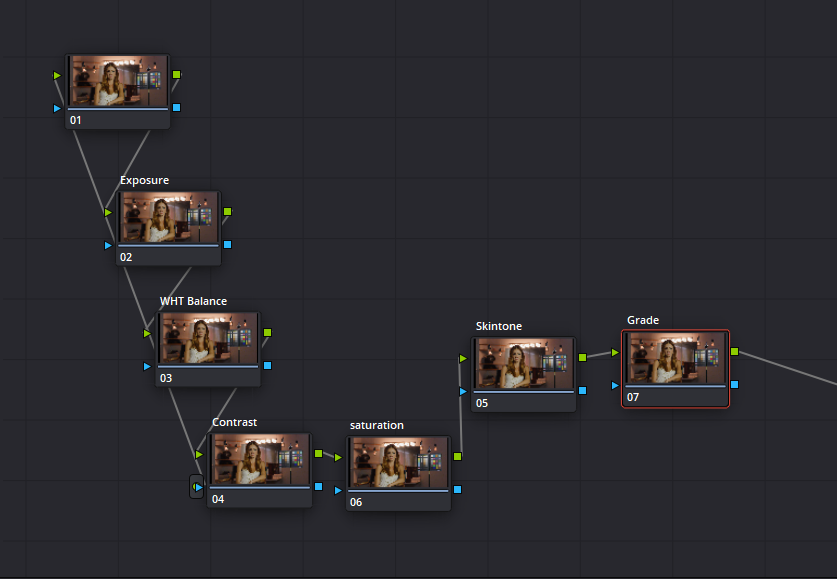Click the Exposure node's blue key output
The width and height of the screenshot is (837, 579).
tap(227, 244)
